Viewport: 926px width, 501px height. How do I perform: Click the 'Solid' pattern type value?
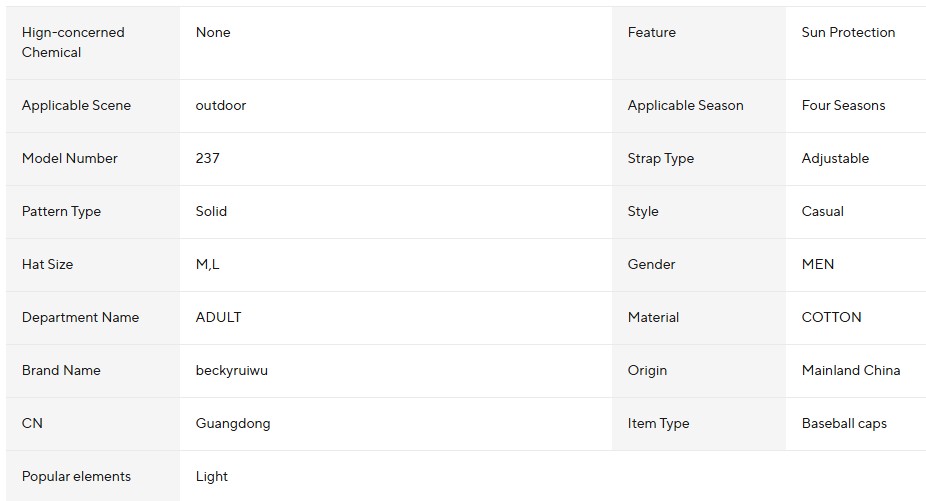211,212
